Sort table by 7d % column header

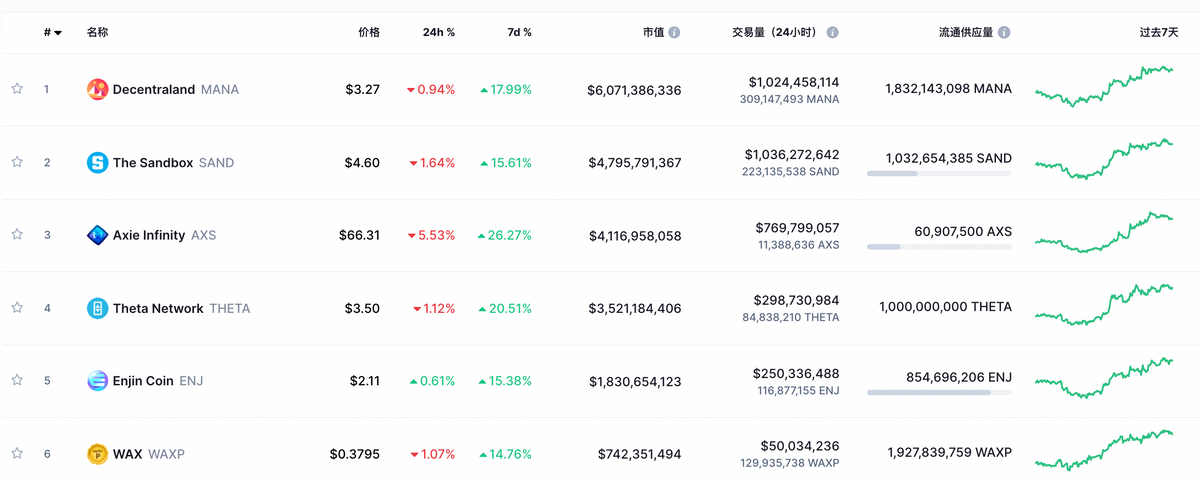click(x=519, y=32)
